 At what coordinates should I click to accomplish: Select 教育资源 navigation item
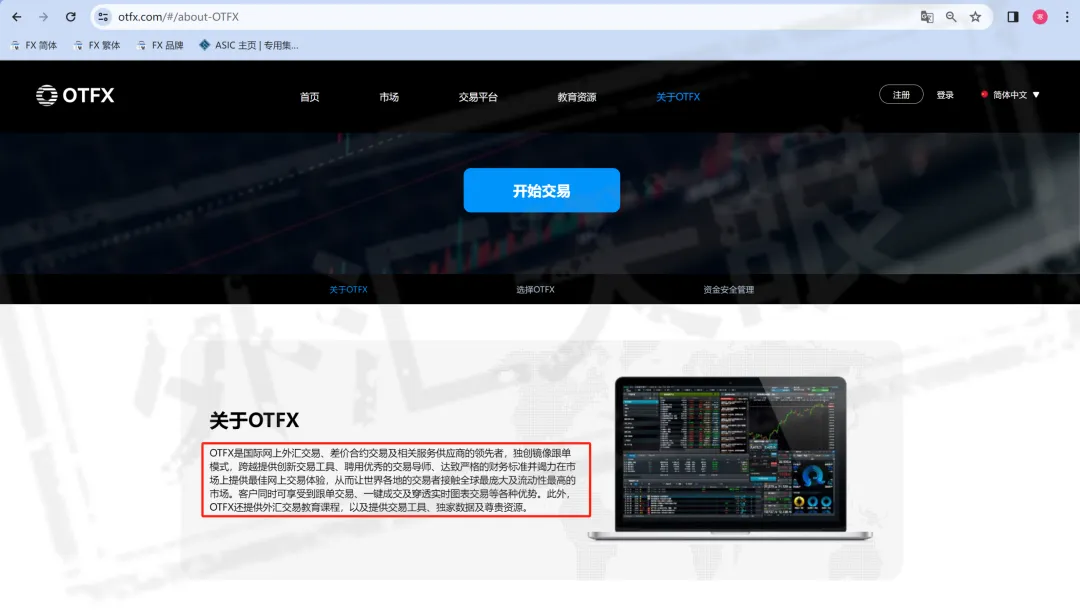click(x=577, y=97)
